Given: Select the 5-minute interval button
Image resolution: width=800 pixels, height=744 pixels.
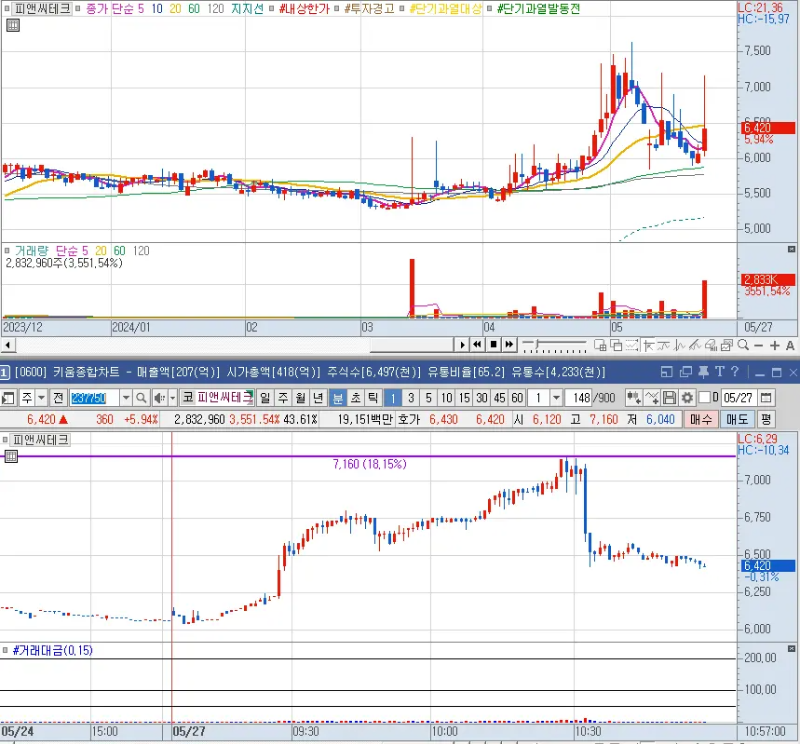Looking at the screenshot, I should click(429, 398).
